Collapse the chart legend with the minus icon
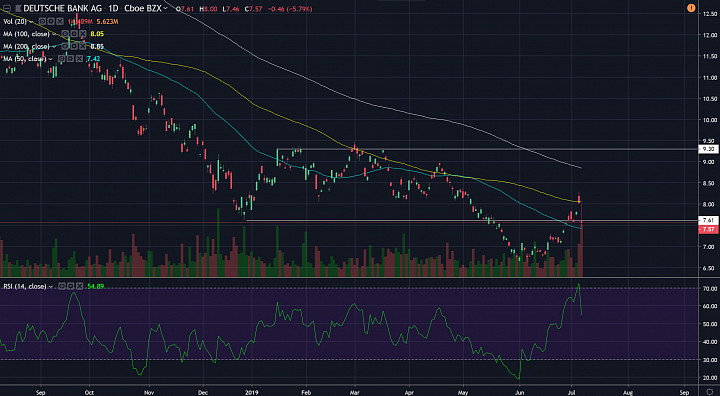Image resolution: width=720 pixels, height=396 pixels. (7, 8)
